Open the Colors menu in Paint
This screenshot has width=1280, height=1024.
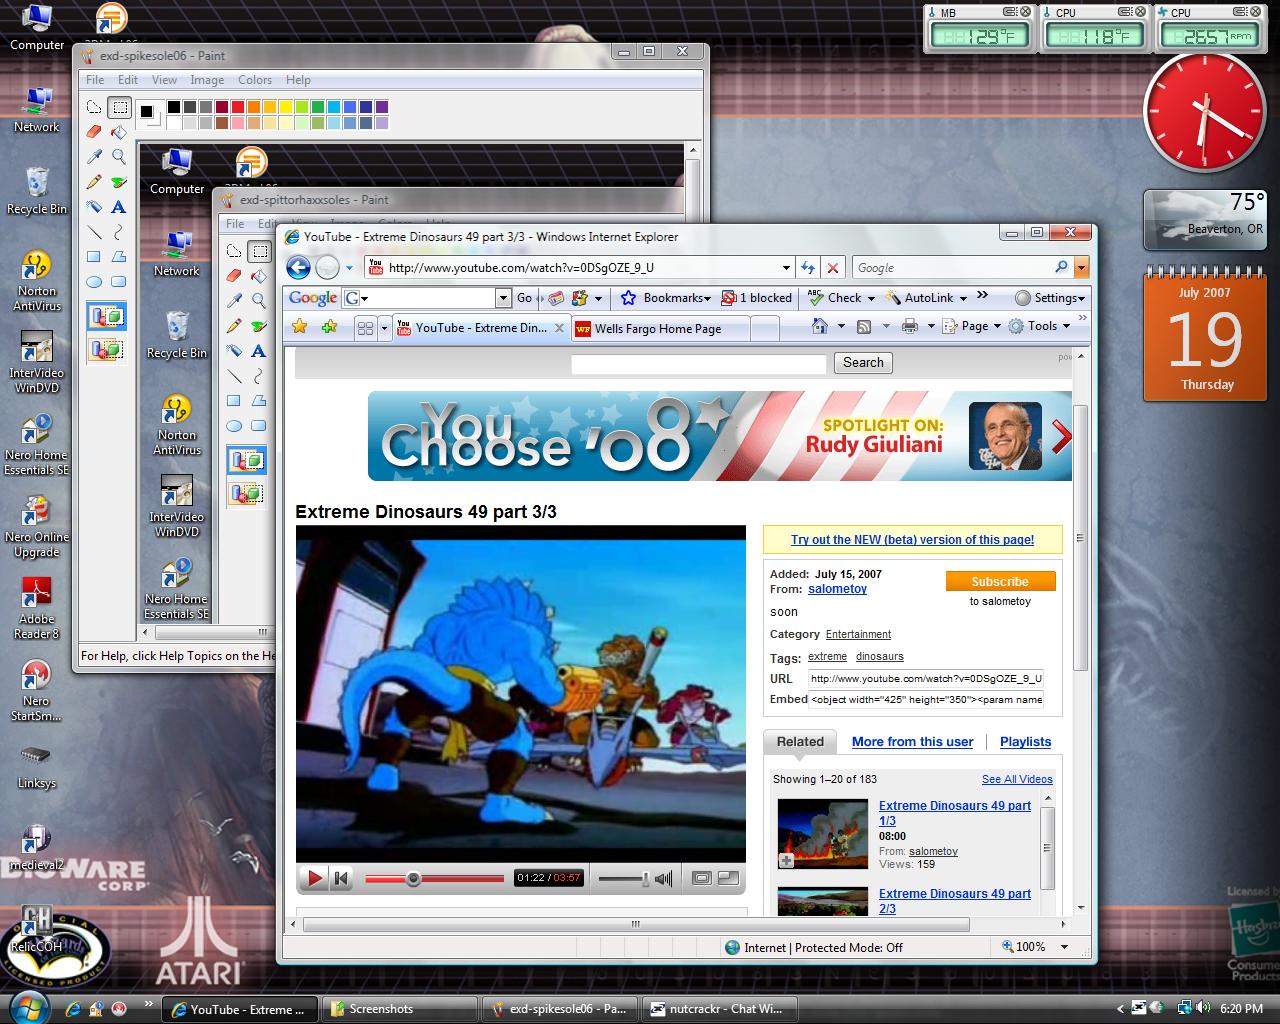[x=255, y=80]
